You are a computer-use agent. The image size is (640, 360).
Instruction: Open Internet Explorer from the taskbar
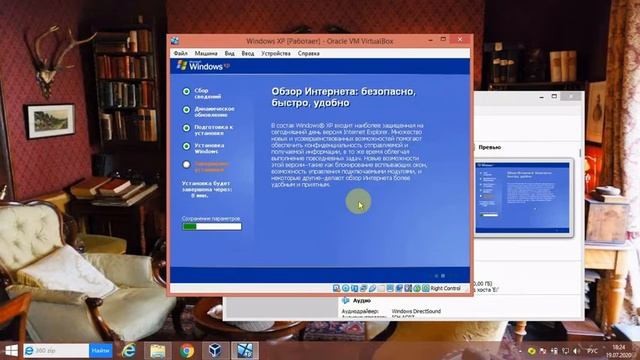point(129,351)
